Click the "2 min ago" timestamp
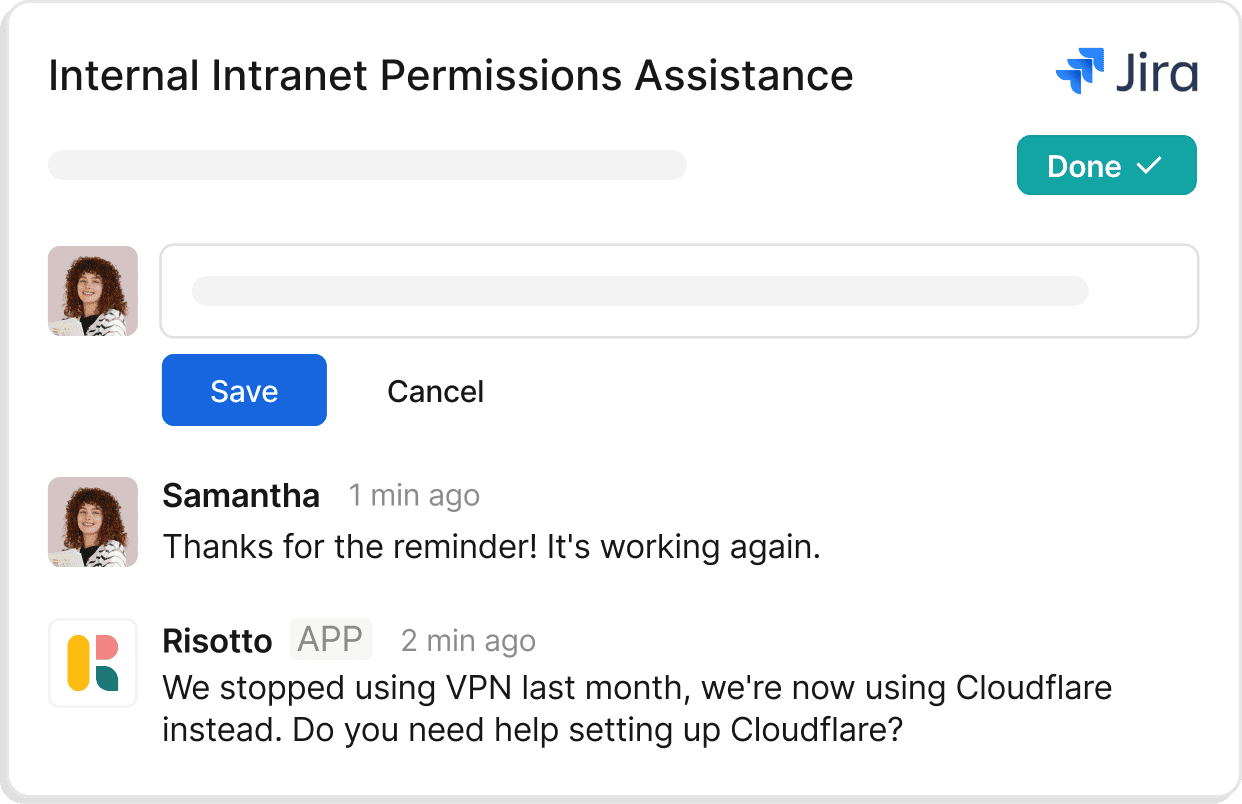Image resolution: width=1242 pixels, height=804 pixels. point(468,641)
